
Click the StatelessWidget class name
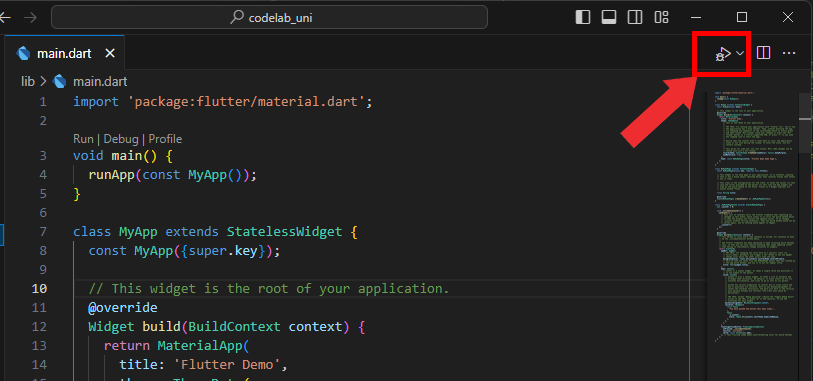coord(284,232)
